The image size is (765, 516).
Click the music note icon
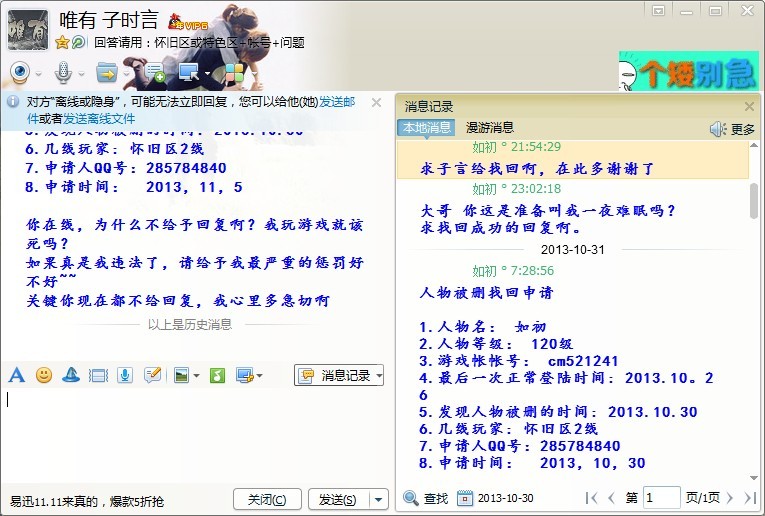click(217, 375)
